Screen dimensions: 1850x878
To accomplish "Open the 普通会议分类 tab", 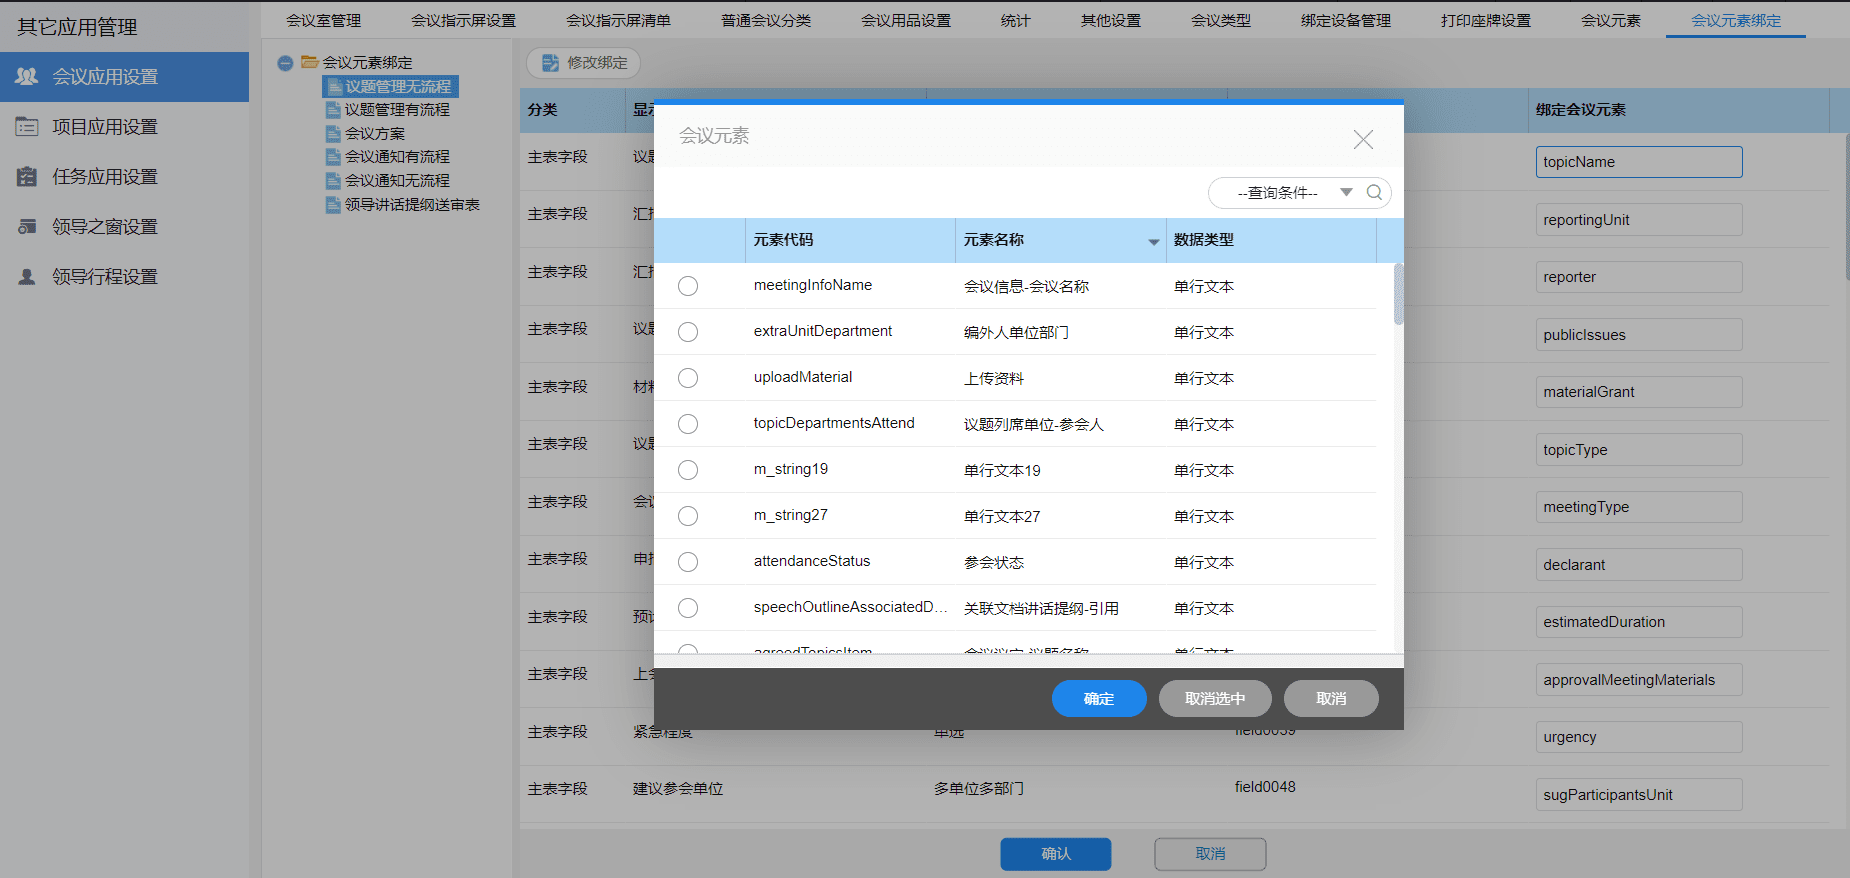I will coord(766,20).
